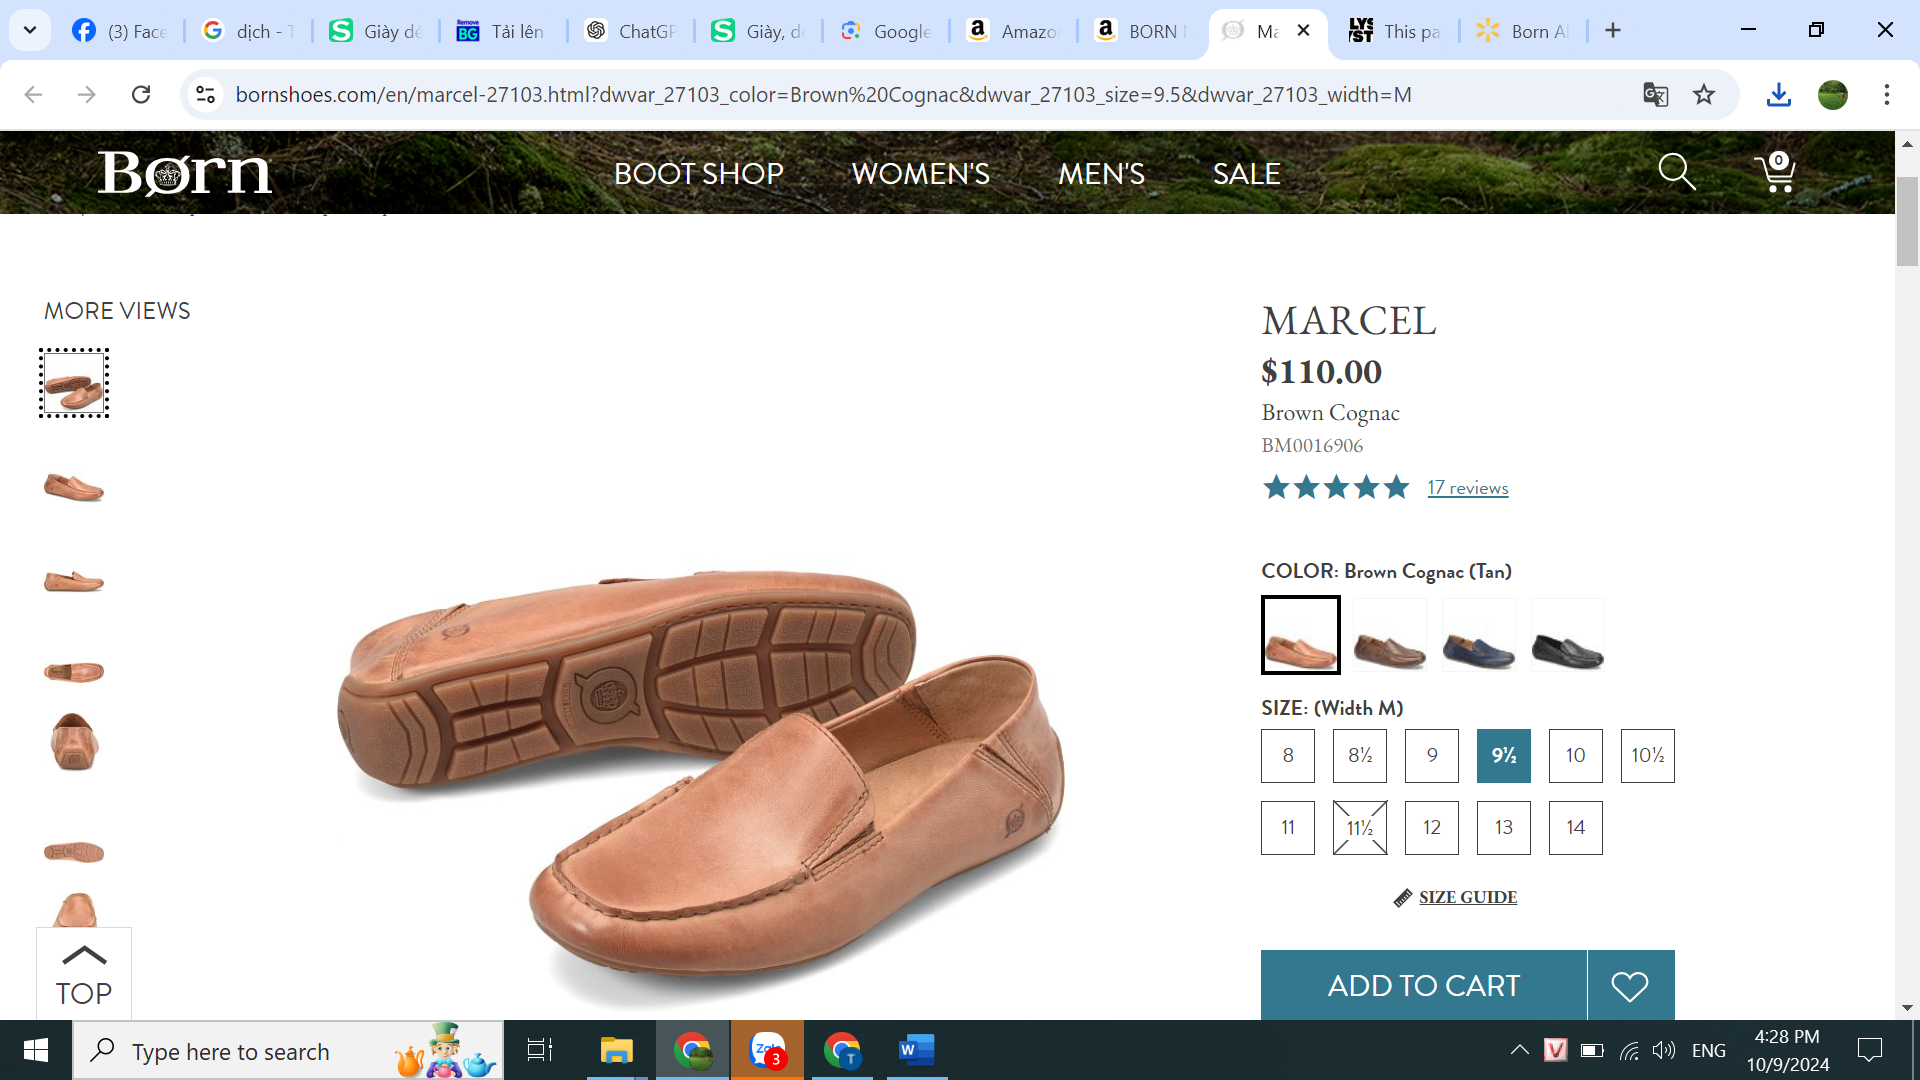The image size is (1920, 1080).
Task: Open Microsoft Word from taskbar
Action: click(916, 1050)
